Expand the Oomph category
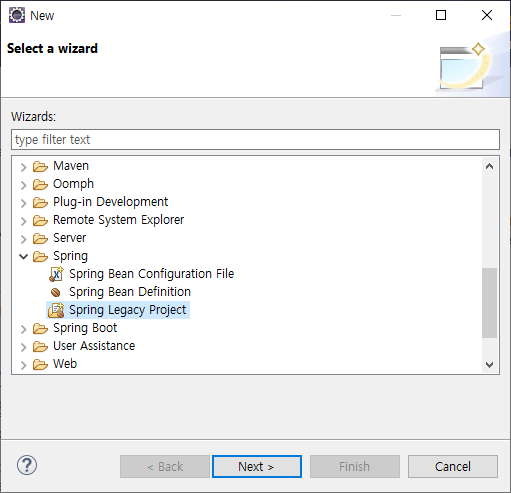The width and height of the screenshot is (511, 493). [x=23, y=185]
